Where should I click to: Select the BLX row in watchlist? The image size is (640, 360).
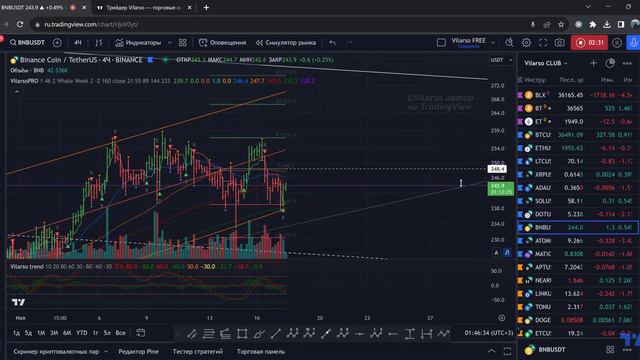tap(578, 95)
